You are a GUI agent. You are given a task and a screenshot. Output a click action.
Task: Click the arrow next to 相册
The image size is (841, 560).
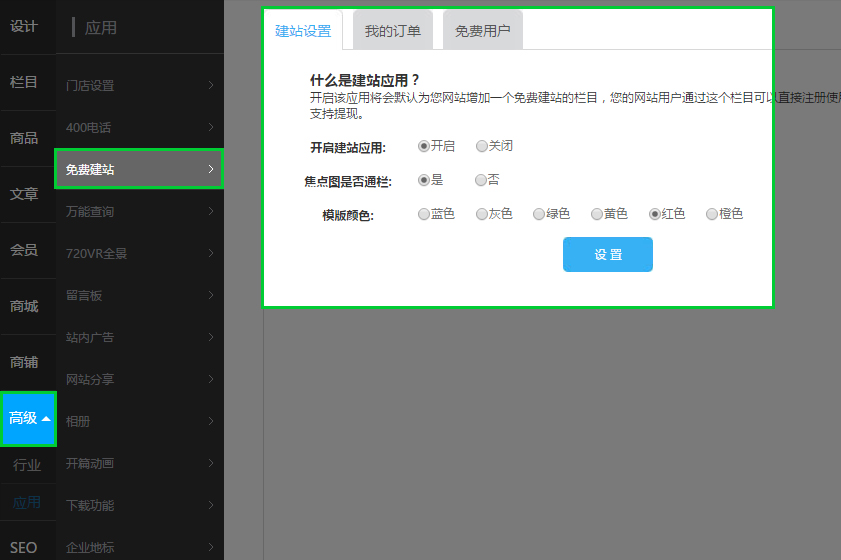click(211, 422)
